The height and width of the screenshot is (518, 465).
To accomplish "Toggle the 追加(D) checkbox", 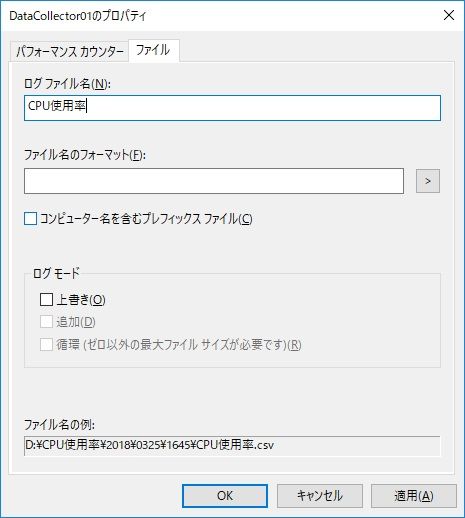I will 46,322.
